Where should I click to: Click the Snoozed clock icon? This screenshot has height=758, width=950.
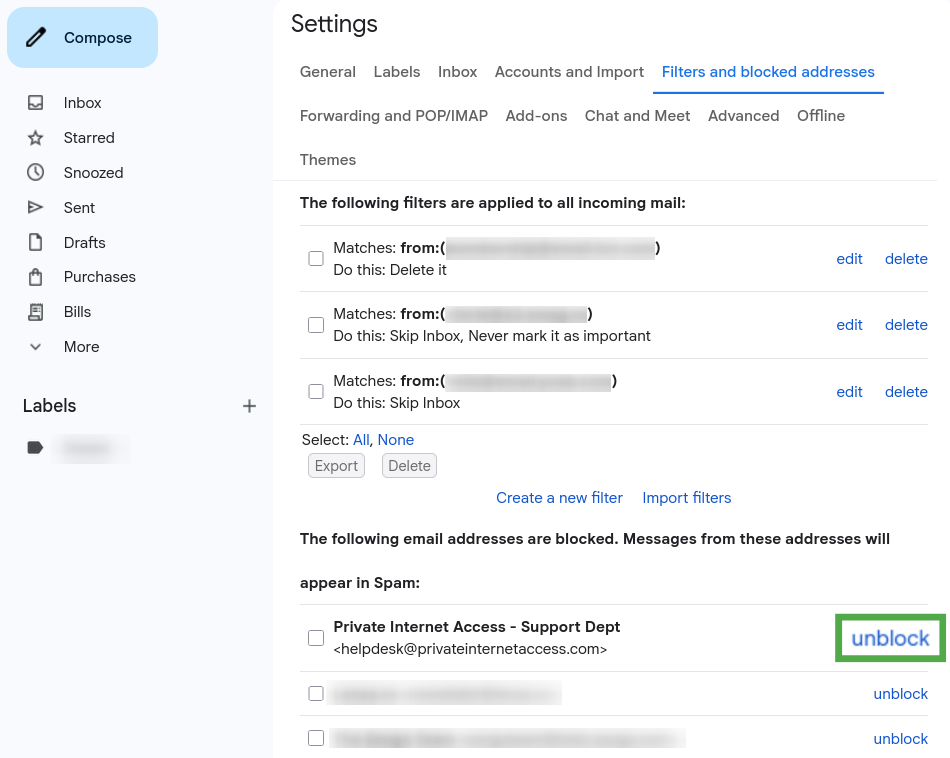[36, 172]
